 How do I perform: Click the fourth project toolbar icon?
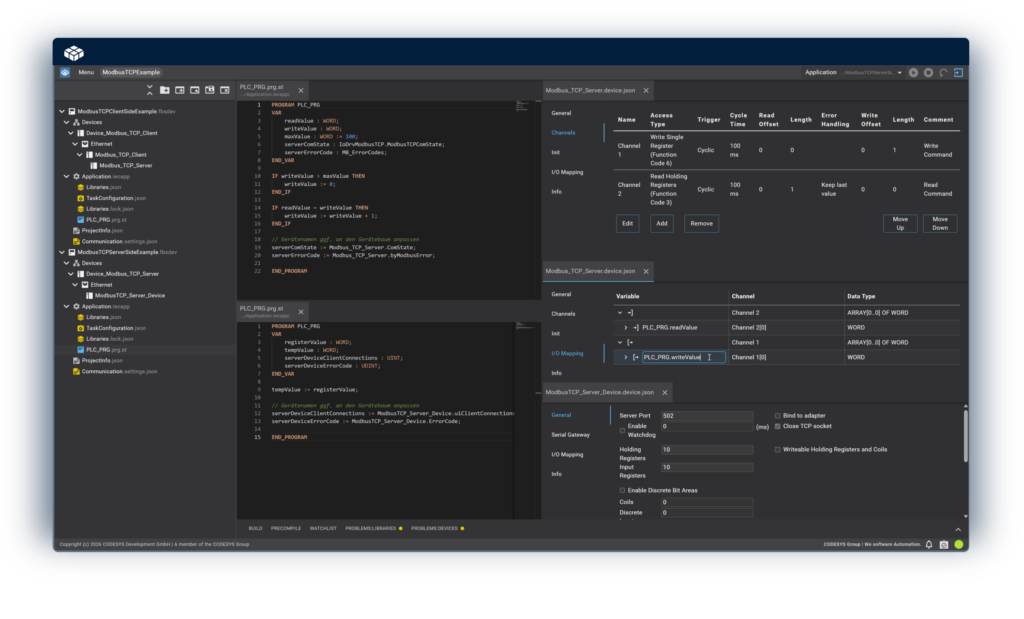210,90
